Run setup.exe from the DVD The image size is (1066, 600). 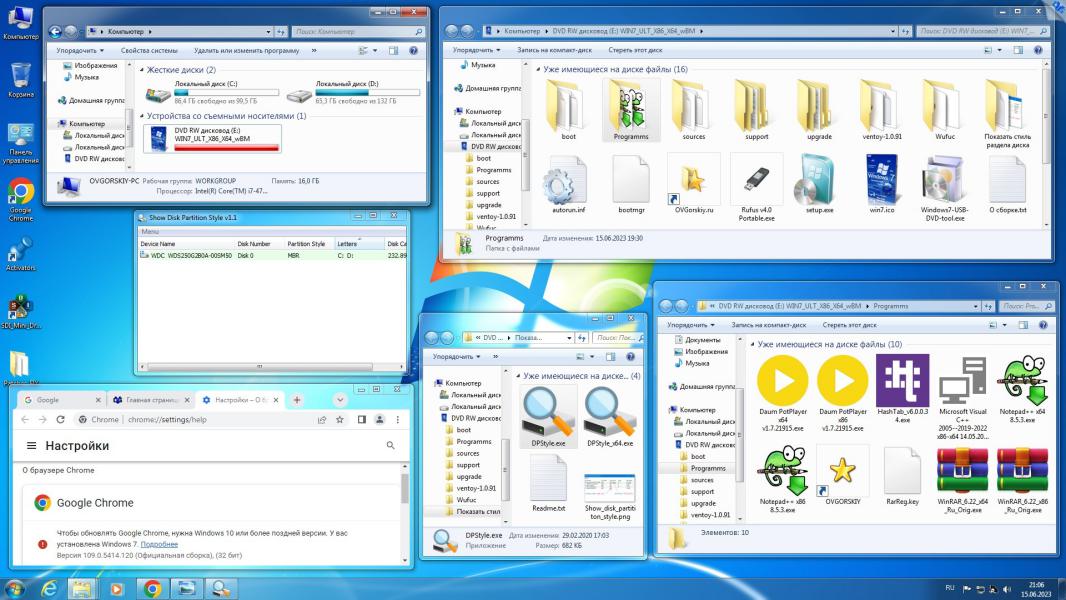pyautogui.click(x=819, y=184)
